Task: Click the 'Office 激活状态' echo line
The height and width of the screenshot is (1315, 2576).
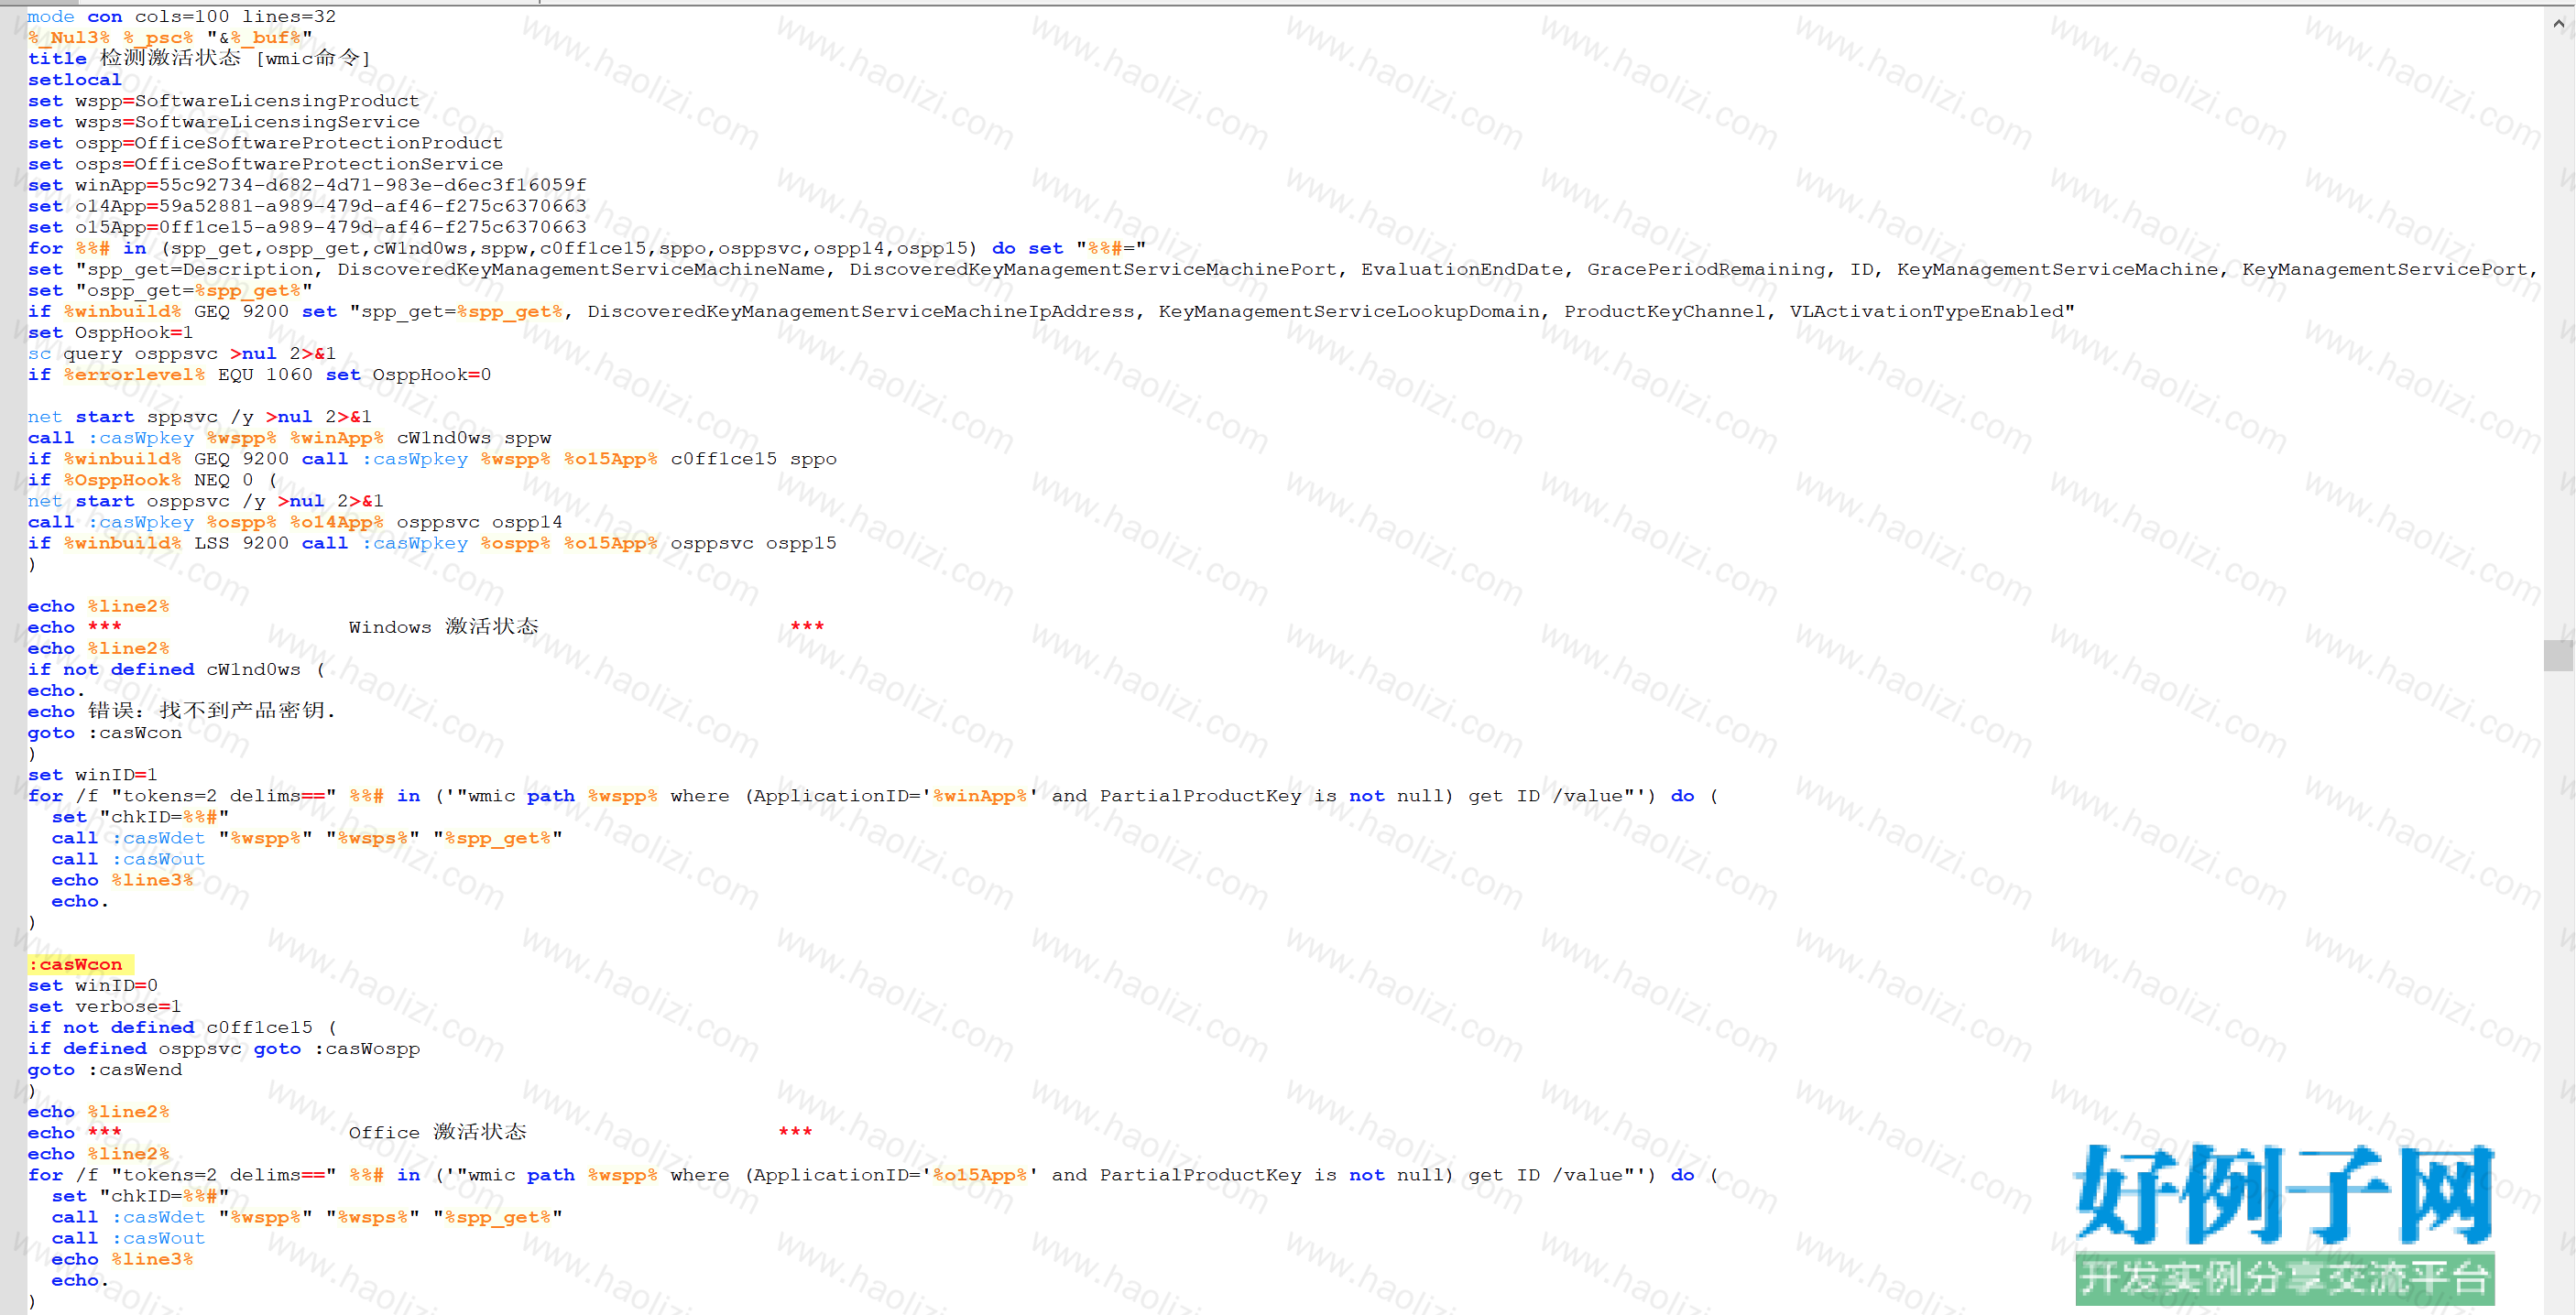Action: click(x=420, y=1132)
